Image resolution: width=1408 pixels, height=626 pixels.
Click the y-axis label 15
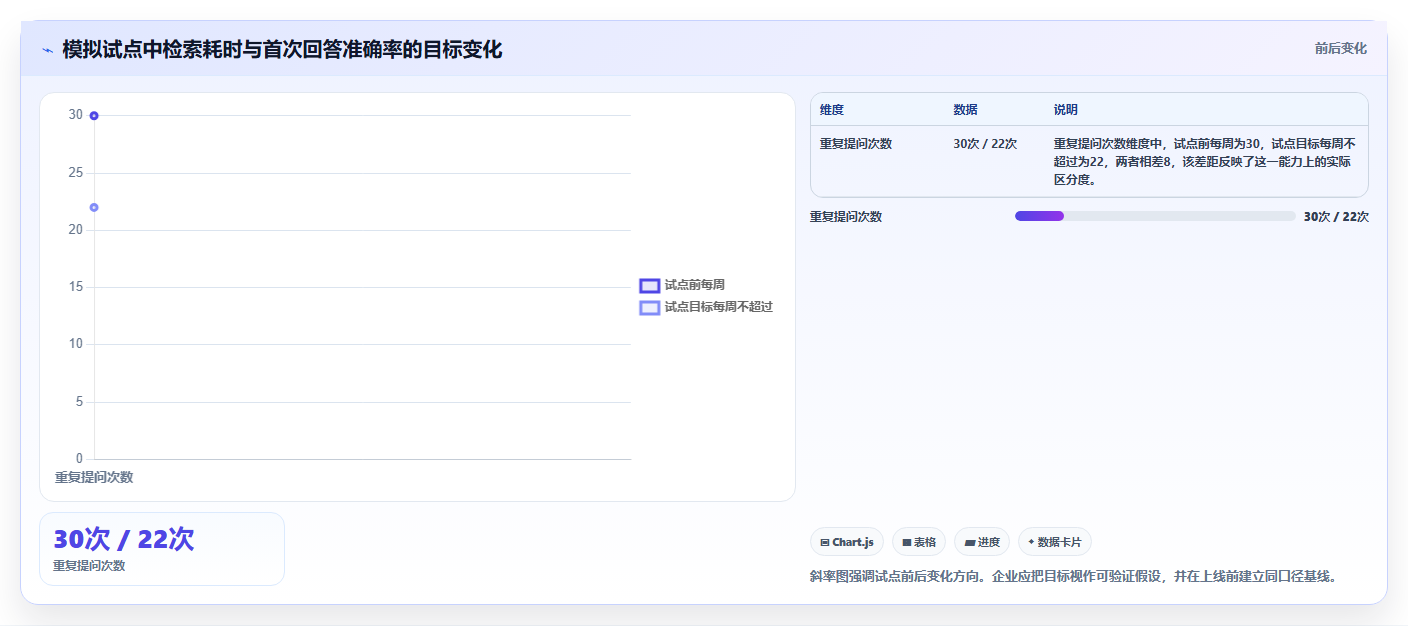[76, 287]
